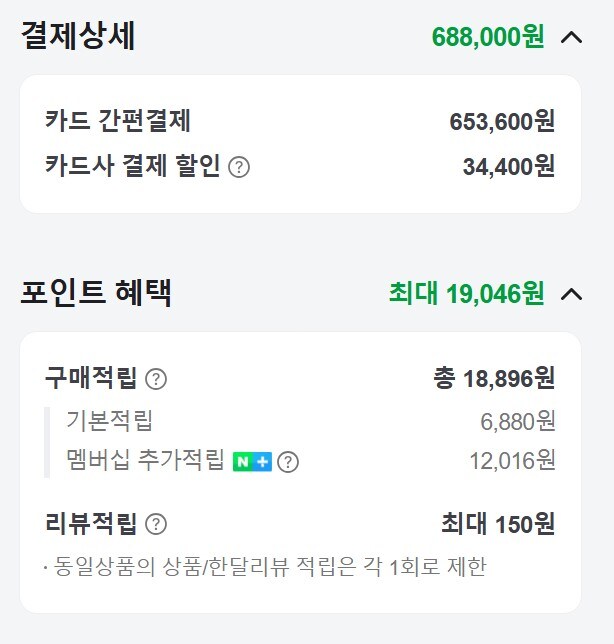Click the 멤버십 추가적립 label
The height and width of the screenshot is (644, 614).
(x=145, y=460)
